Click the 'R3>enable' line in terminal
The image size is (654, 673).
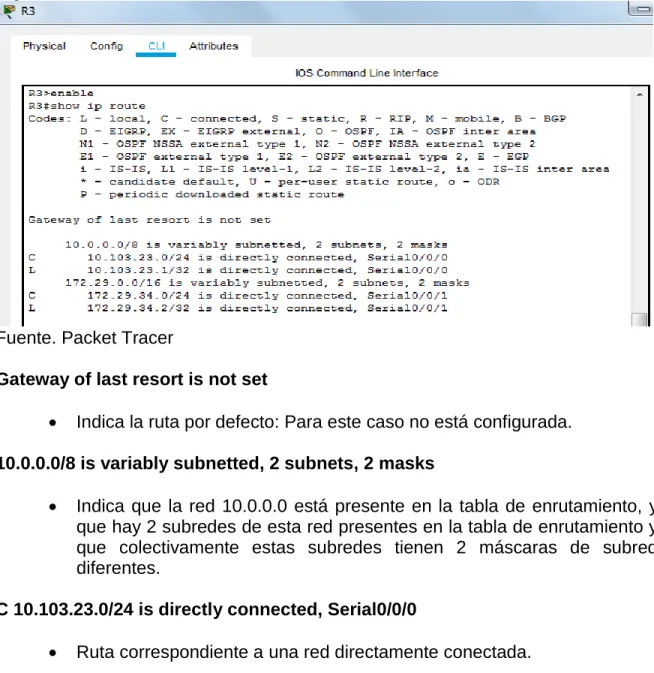point(61,93)
